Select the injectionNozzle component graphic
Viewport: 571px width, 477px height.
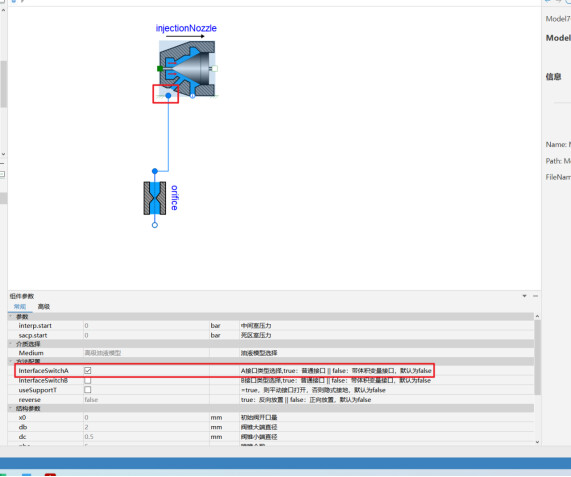click(x=187, y=68)
